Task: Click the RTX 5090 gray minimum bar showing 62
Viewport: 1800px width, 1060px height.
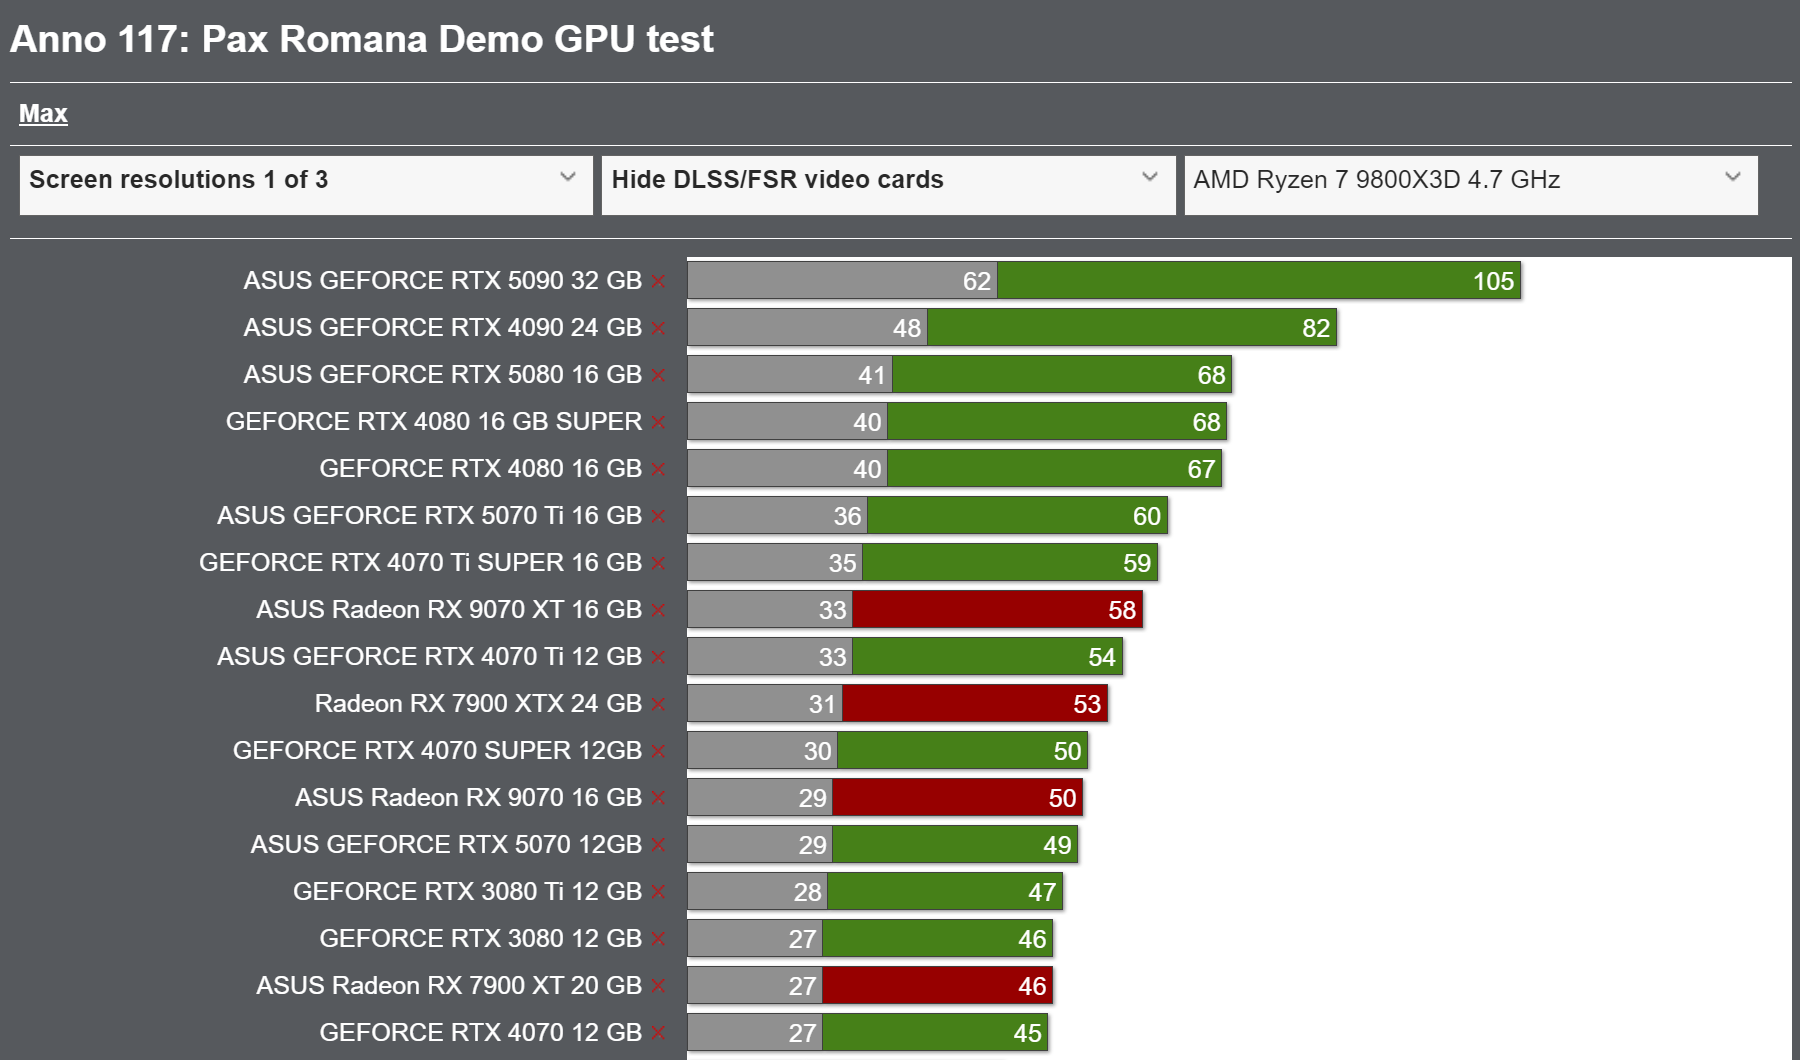Action: point(842,281)
